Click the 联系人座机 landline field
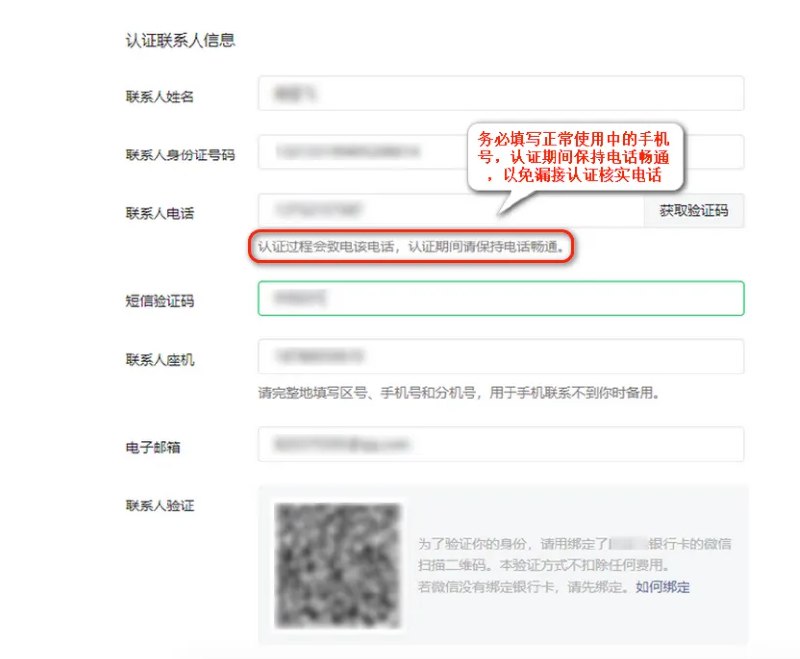Image resolution: width=800 pixels, height=659 pixels. tap(501, 357)
